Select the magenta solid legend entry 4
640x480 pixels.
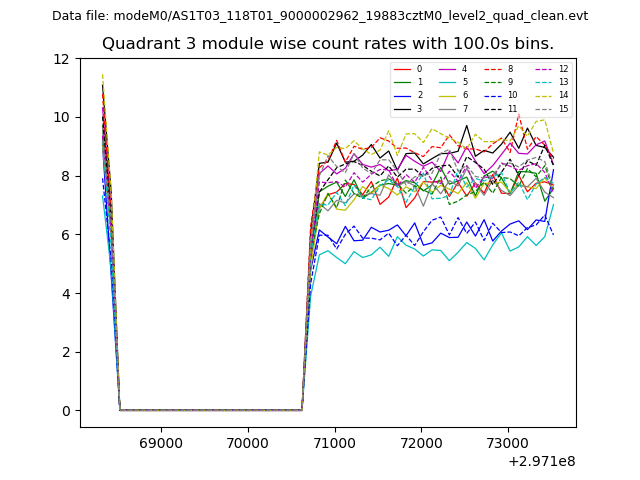coord(455,69)
